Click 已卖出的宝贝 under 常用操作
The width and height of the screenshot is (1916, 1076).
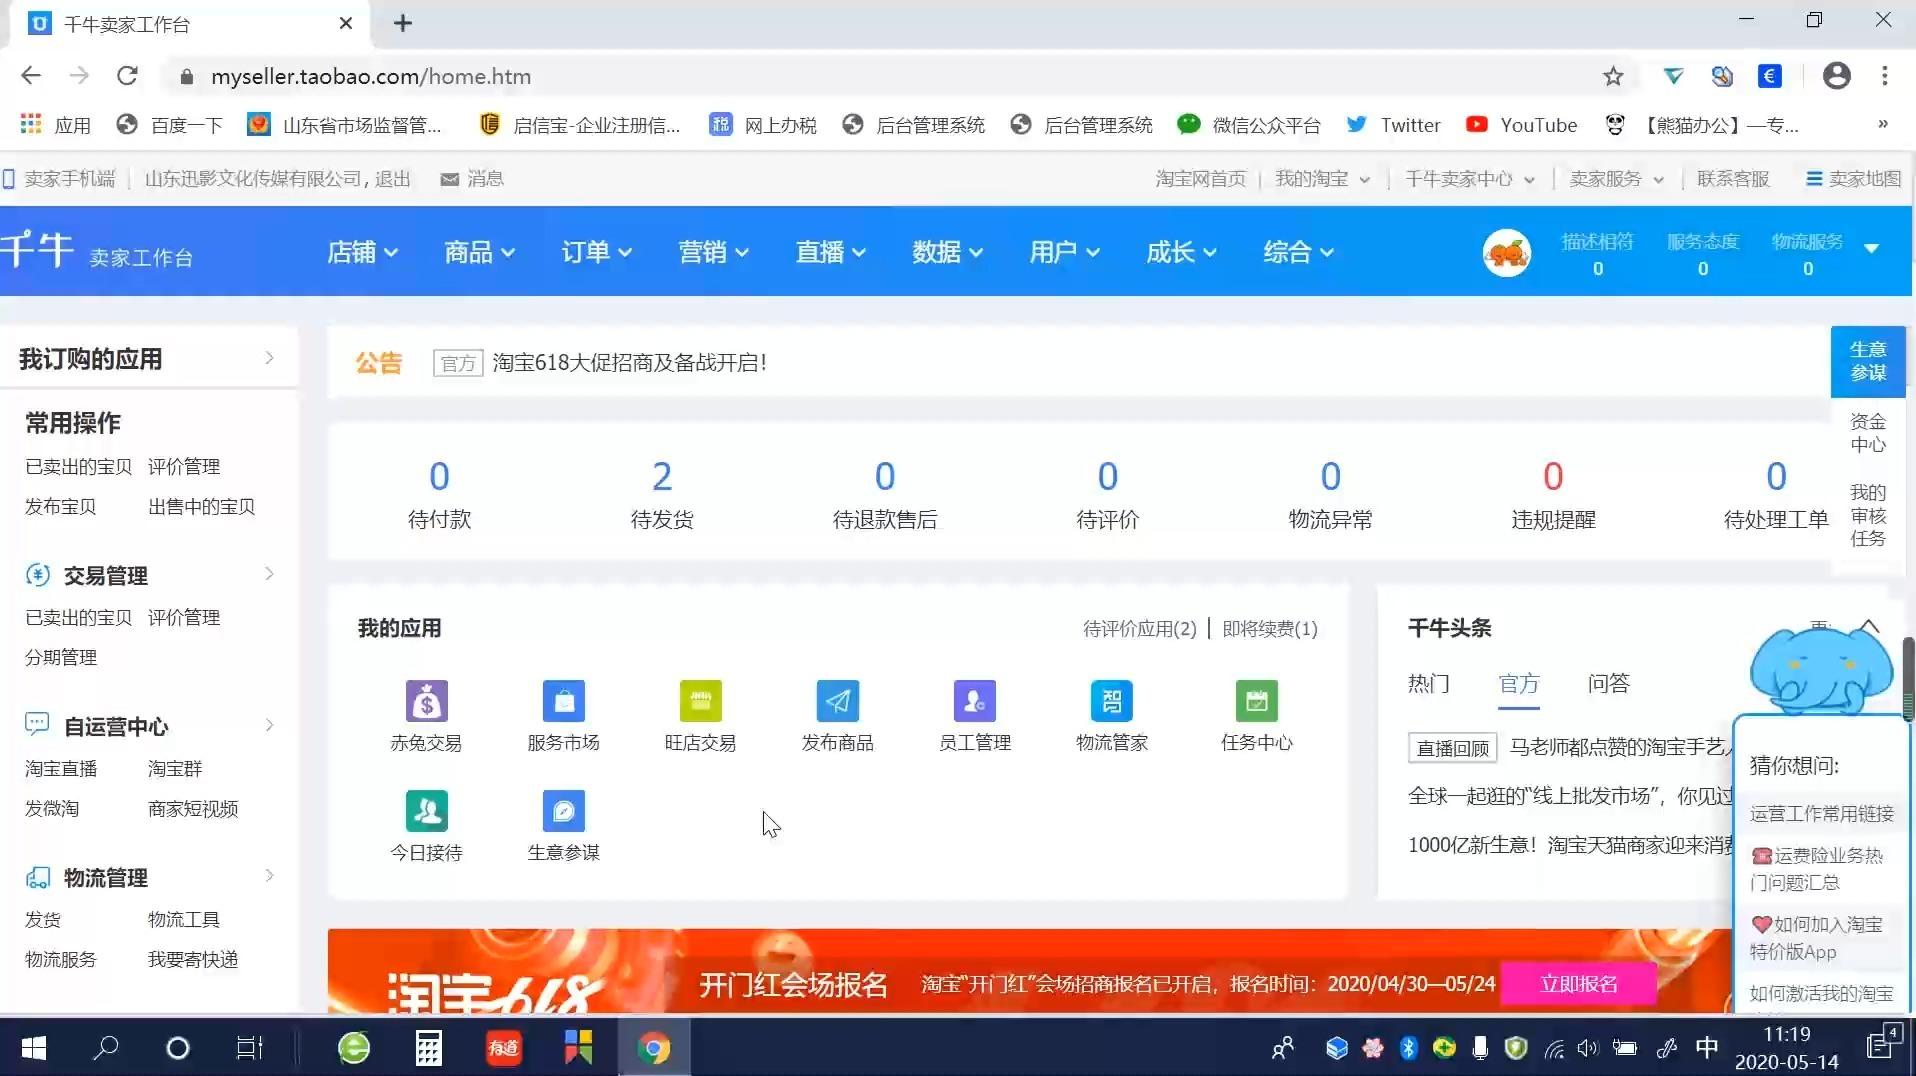pyautogui.click(x=78, y=466)
